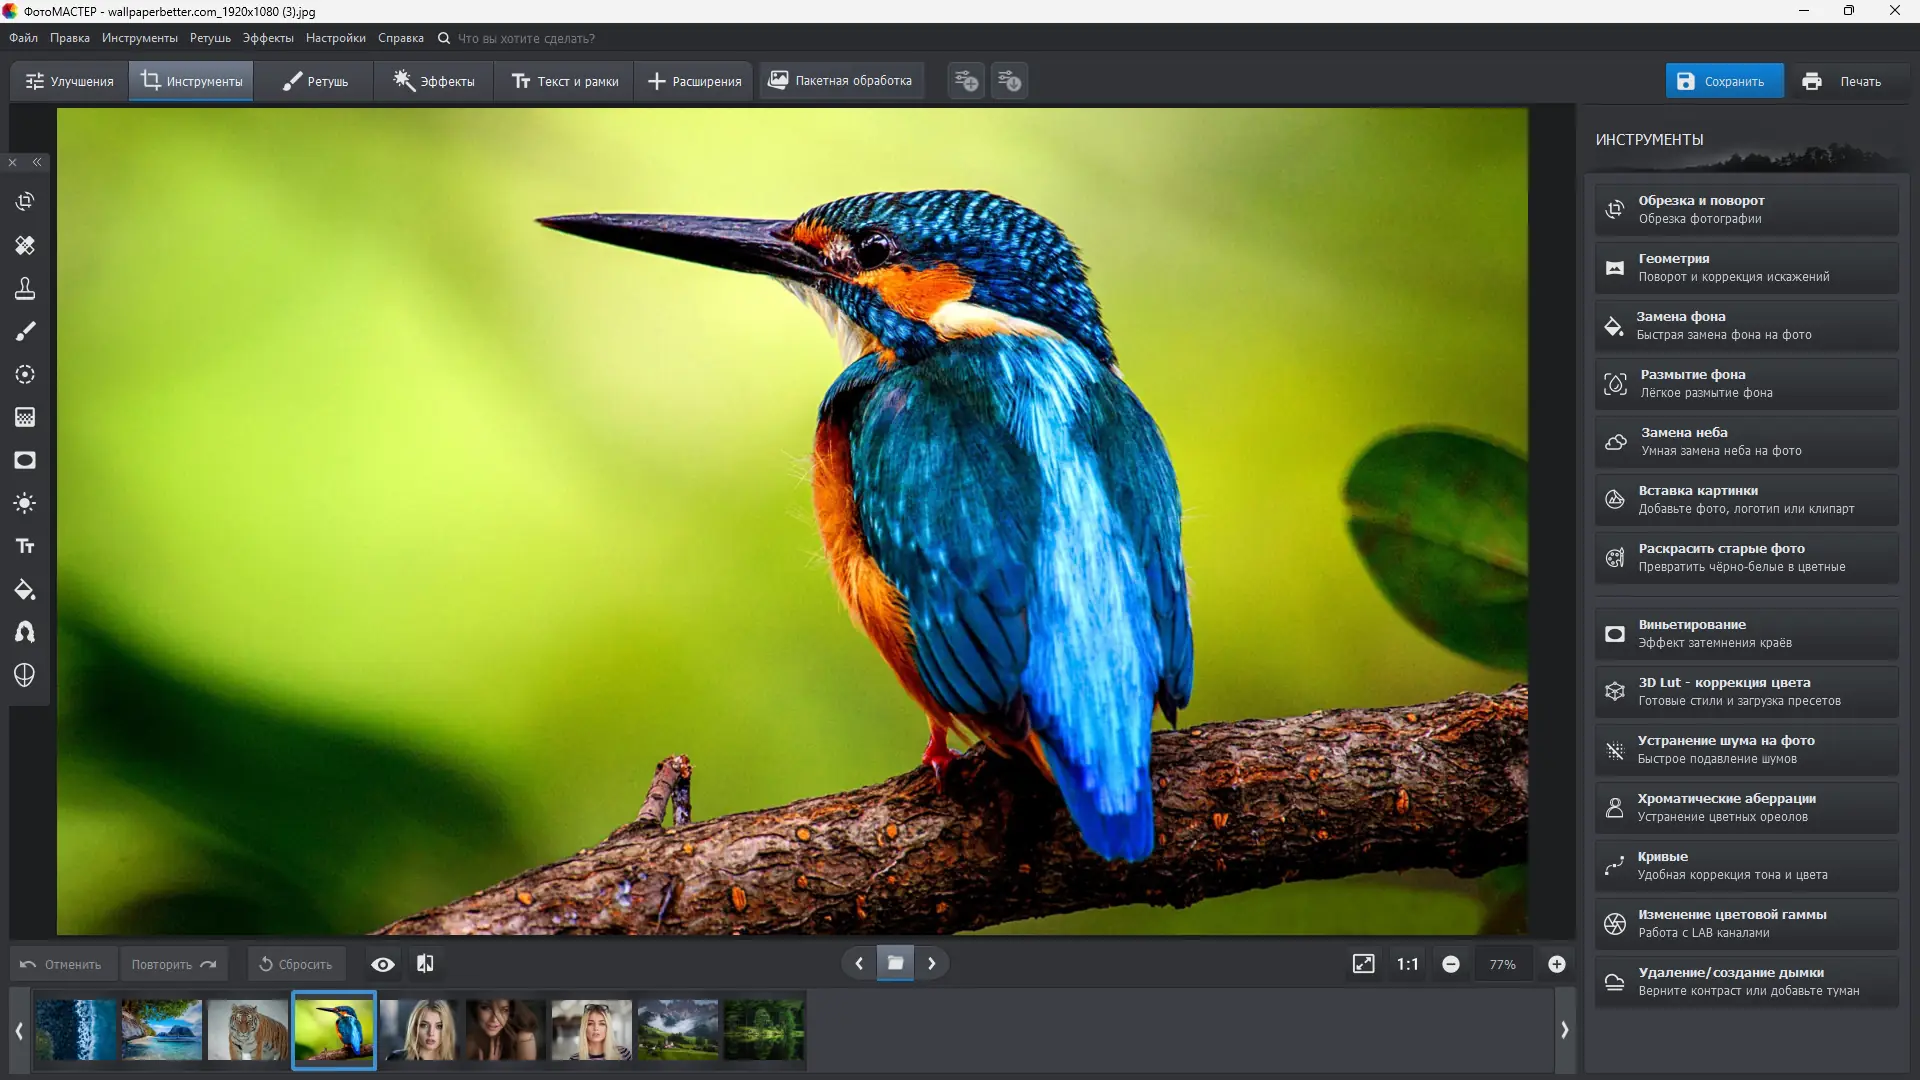
Task: Choose the stamp tool in left sidebar
Action: point(25,288)
